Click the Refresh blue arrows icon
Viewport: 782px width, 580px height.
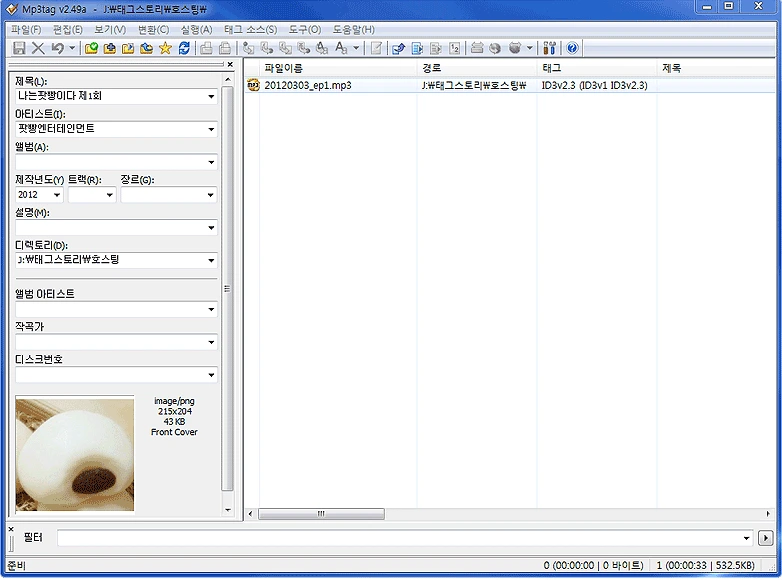pyautogui.click(x=184, y=48)
